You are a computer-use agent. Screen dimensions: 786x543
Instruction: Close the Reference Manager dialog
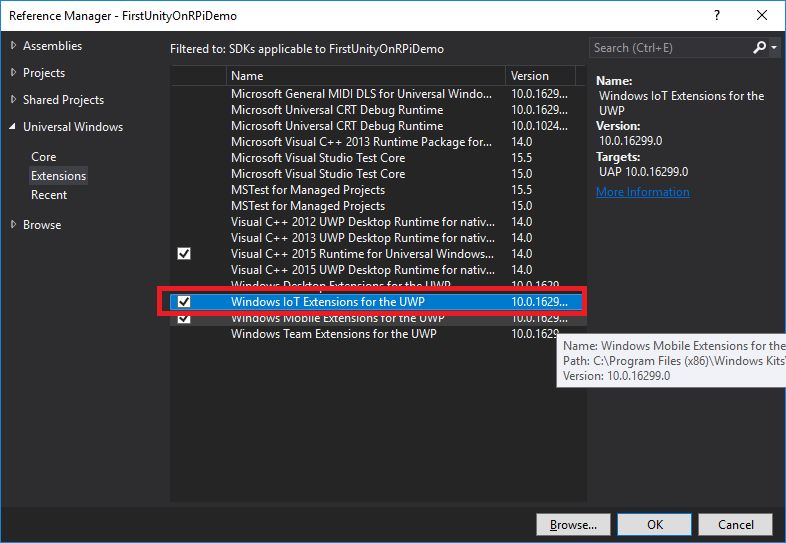762,15
